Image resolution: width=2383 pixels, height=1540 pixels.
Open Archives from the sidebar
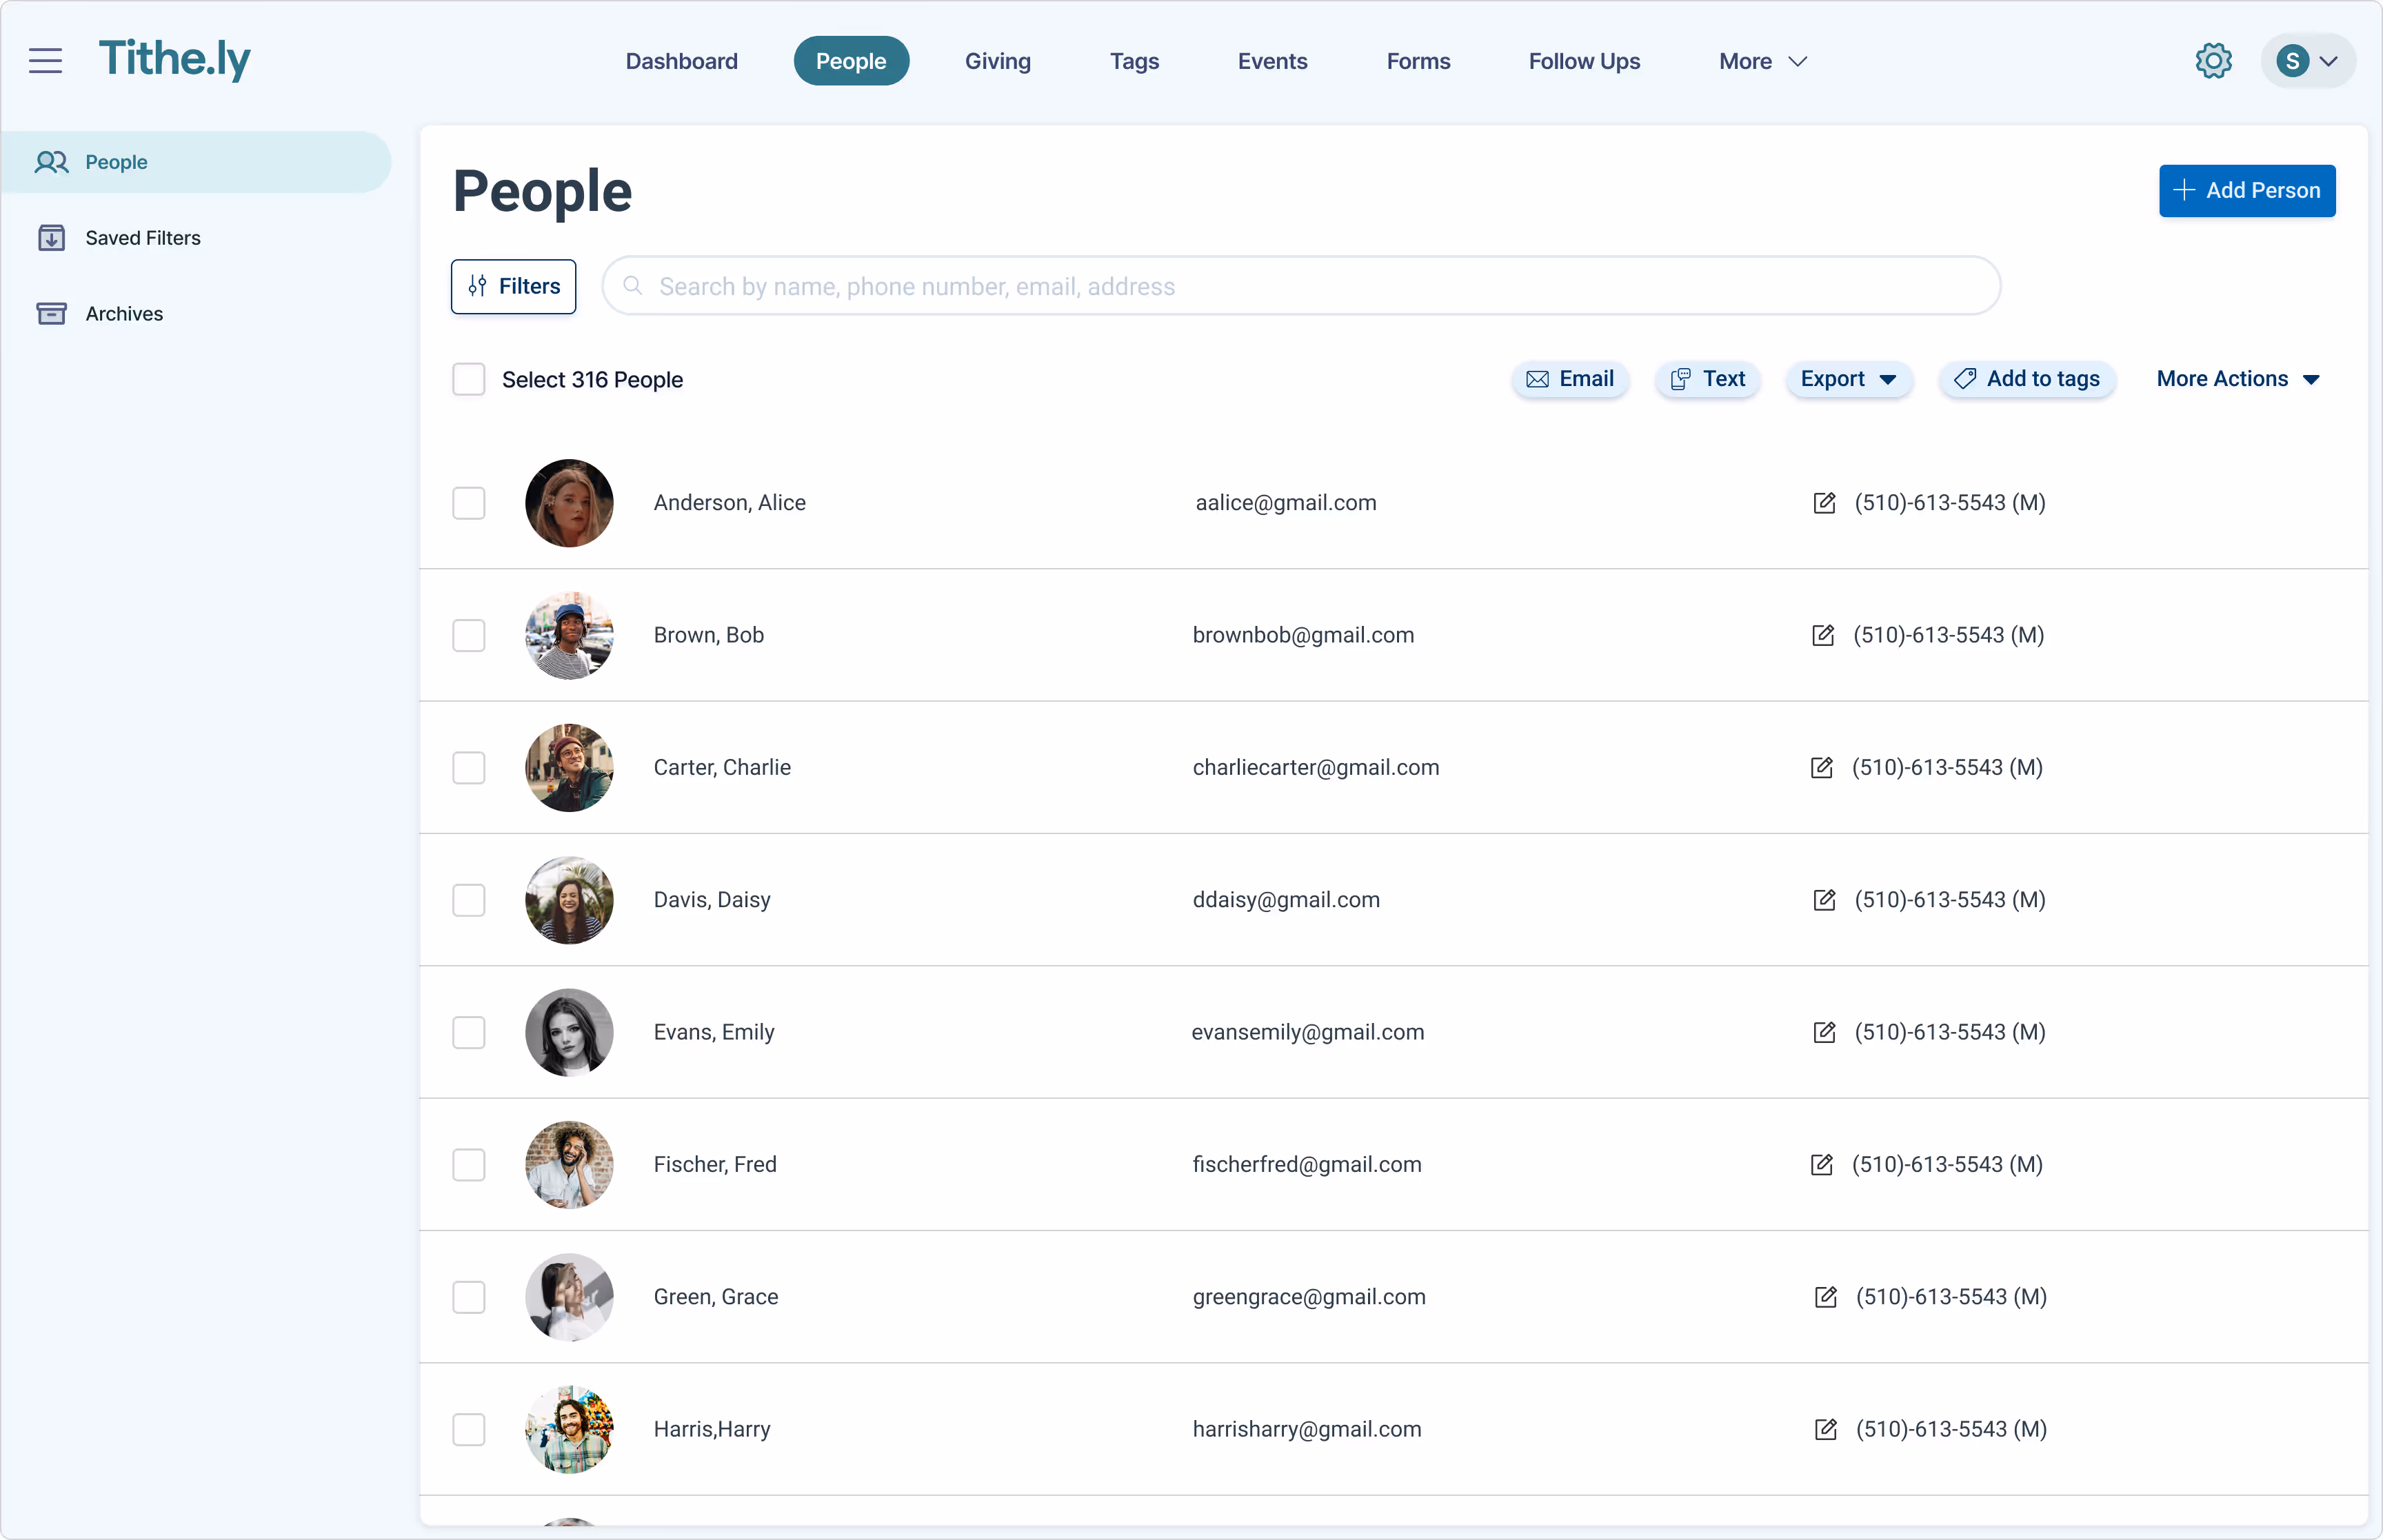click(x=123, y=313)
